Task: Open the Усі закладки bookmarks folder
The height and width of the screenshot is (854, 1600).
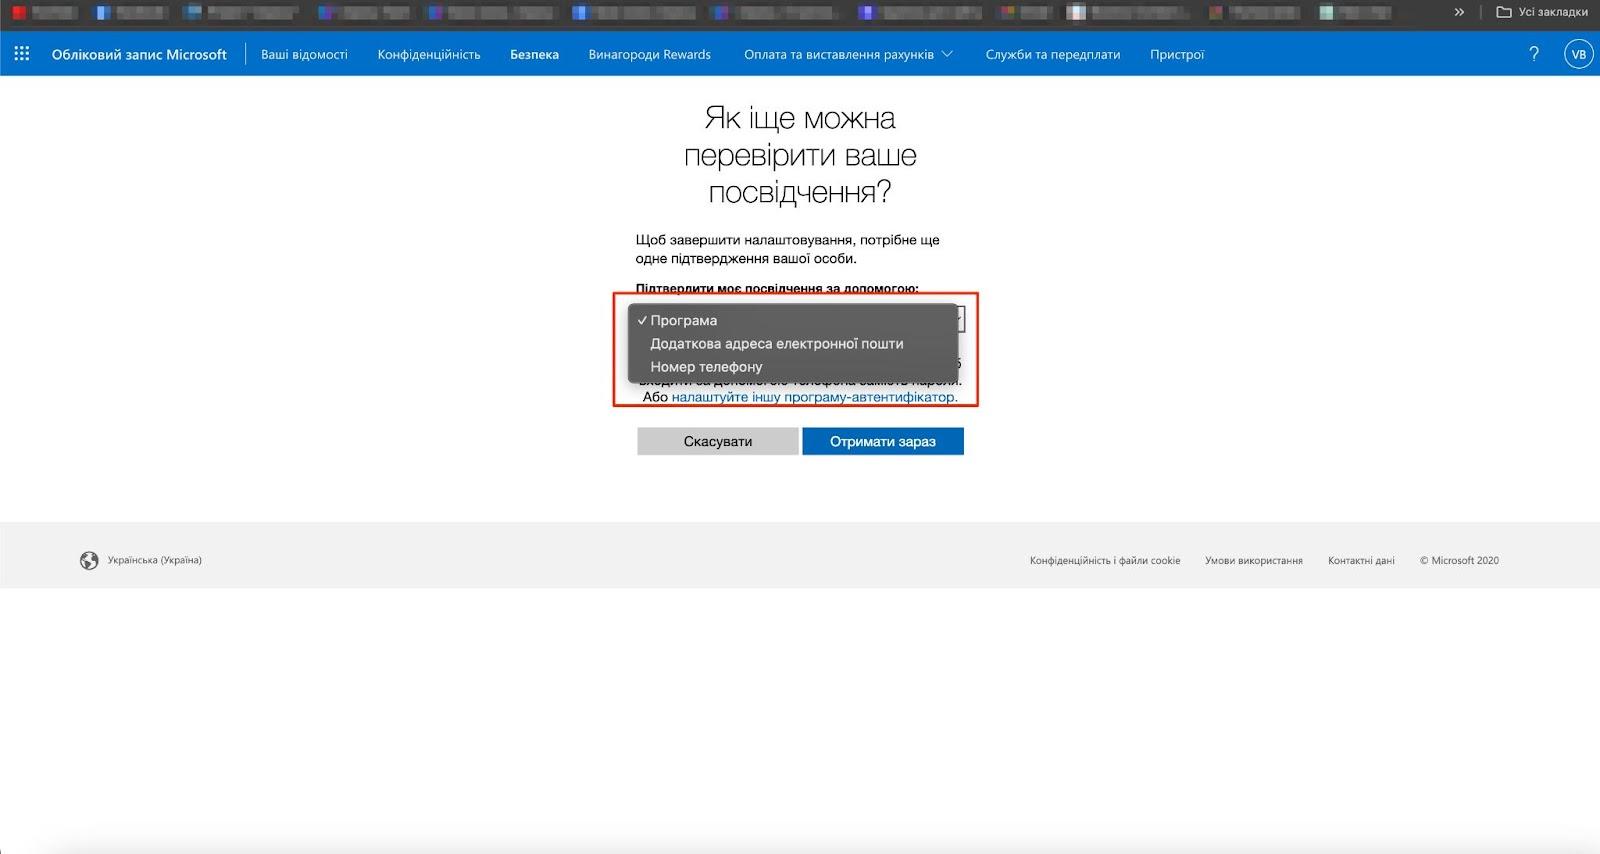Action: click(1541, 12)
